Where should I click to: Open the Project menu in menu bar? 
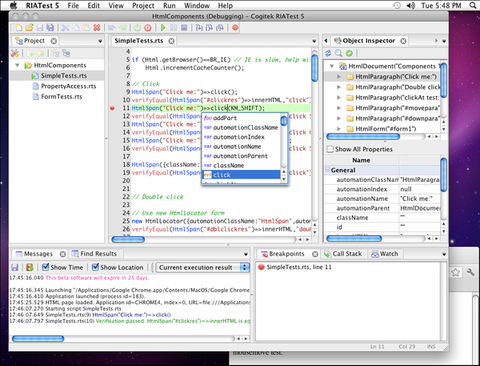[143, 6]
